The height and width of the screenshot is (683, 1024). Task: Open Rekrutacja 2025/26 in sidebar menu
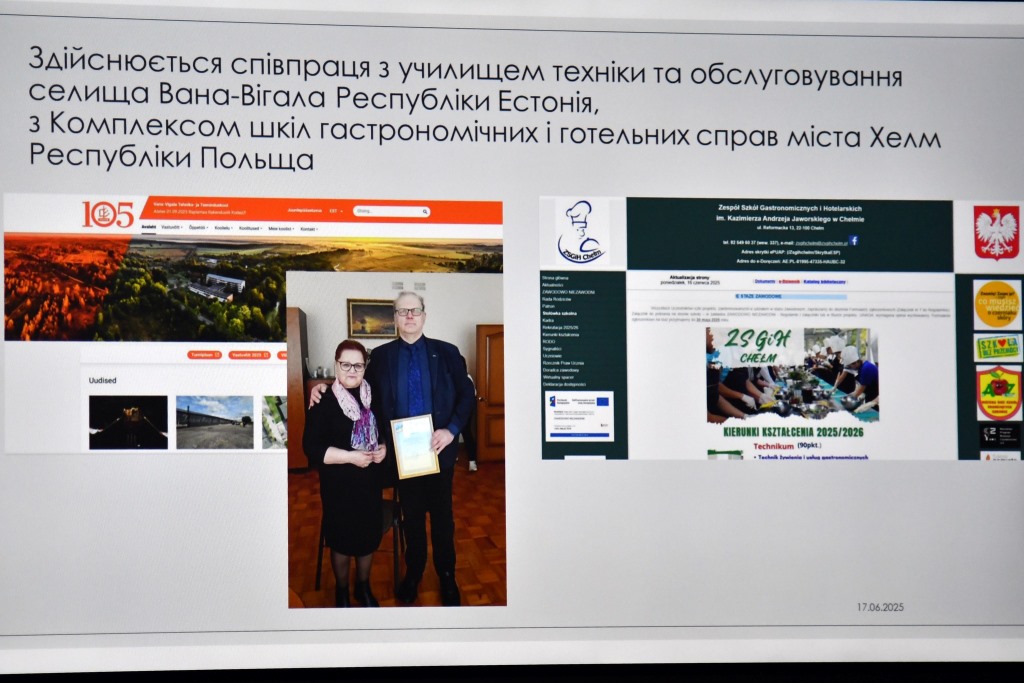561,327
